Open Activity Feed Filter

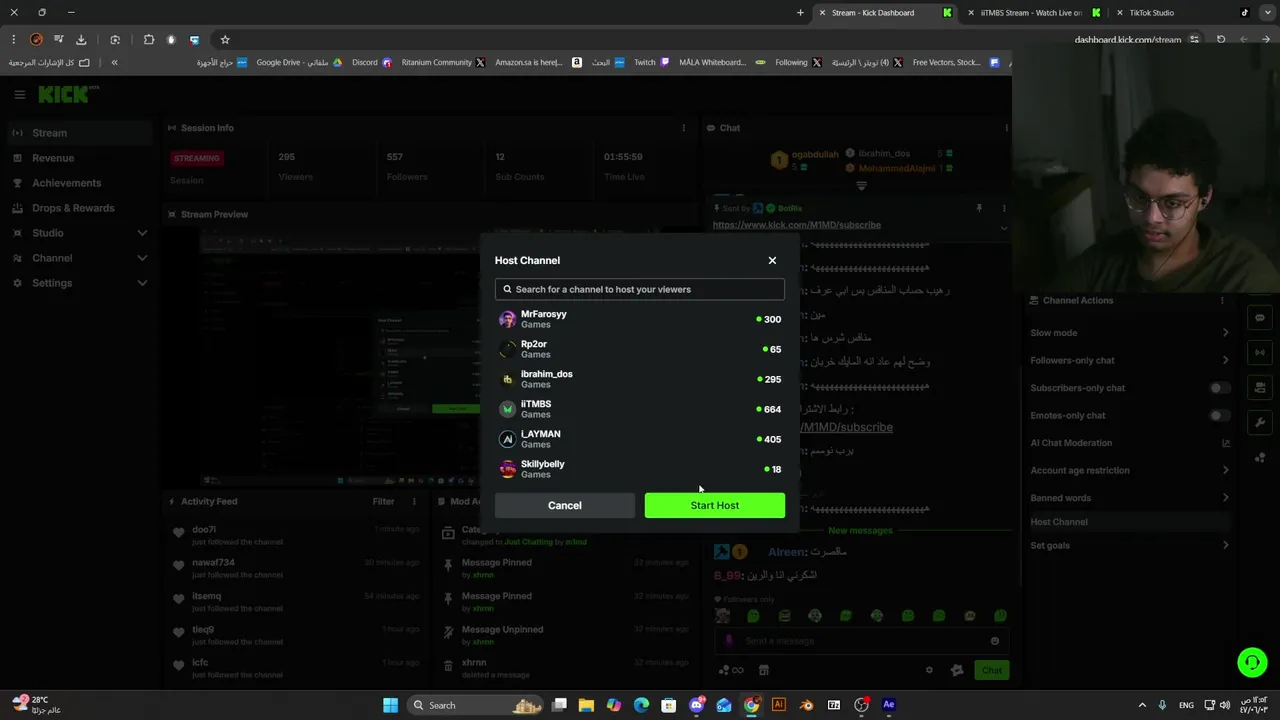click(x=384, y=501)
